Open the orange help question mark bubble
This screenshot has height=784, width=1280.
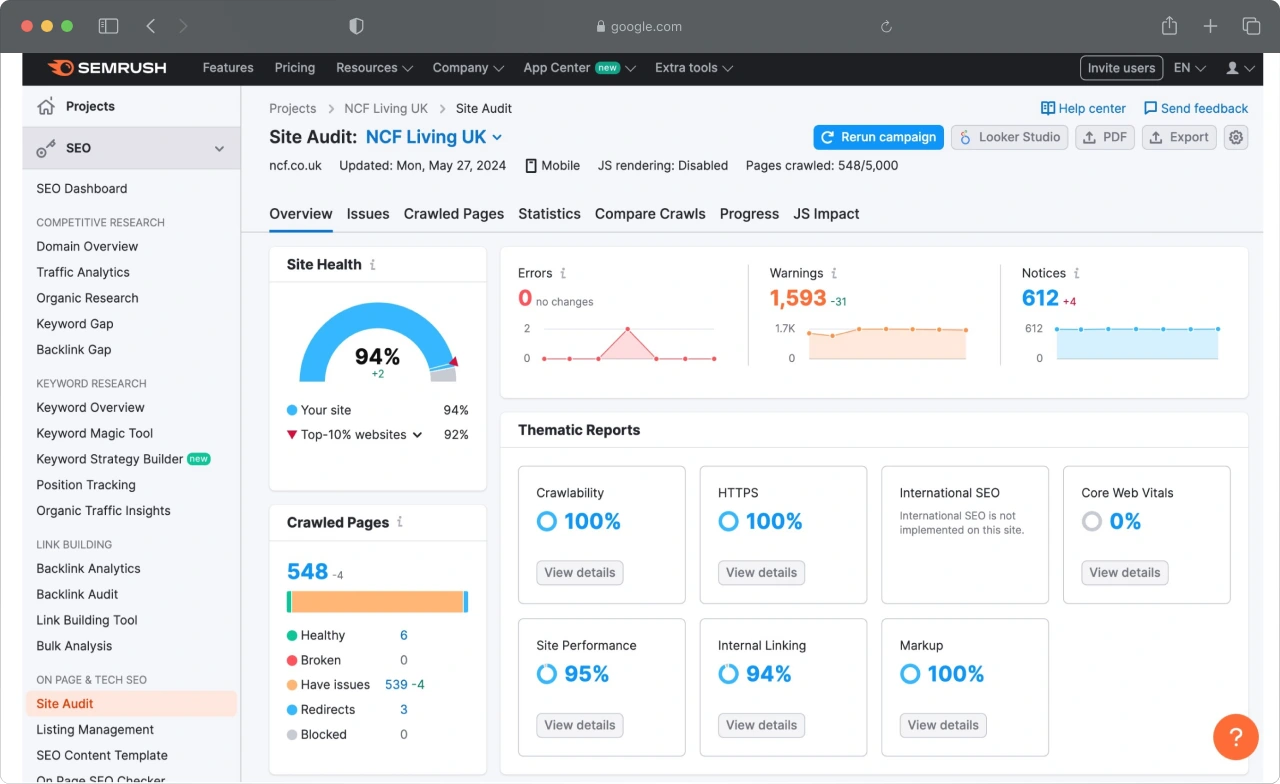1235,737
